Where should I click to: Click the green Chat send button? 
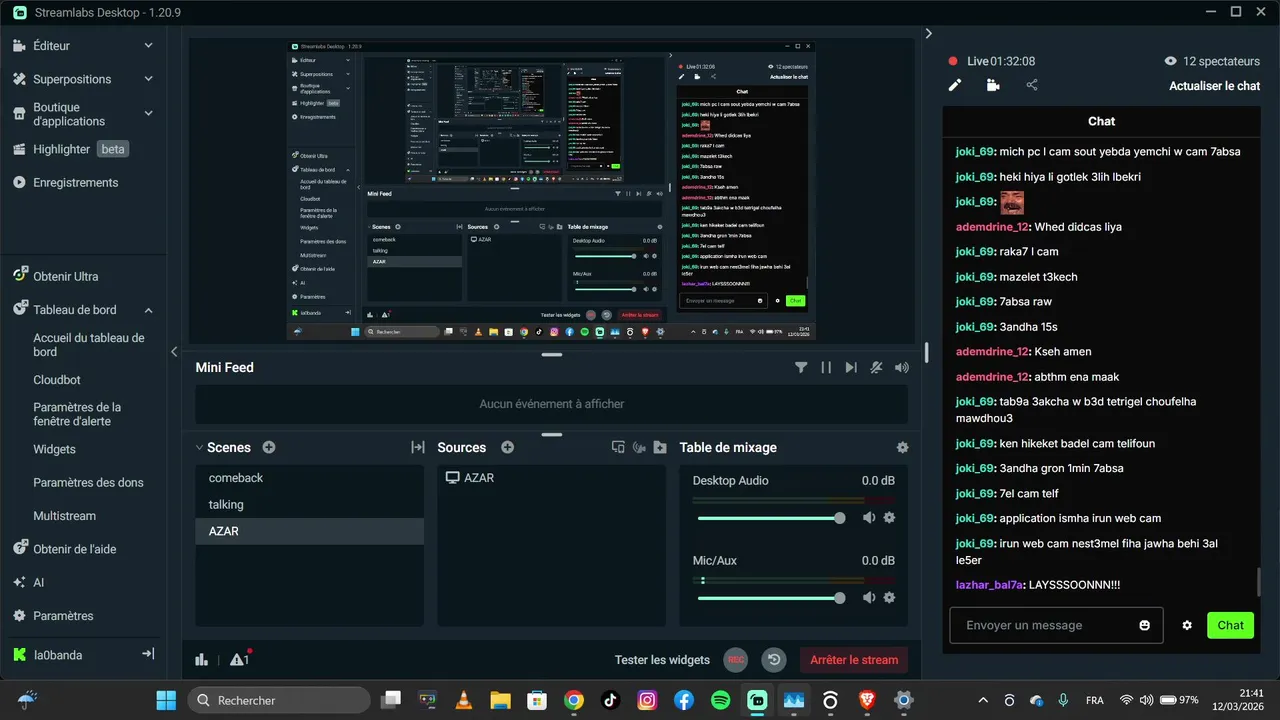[1230, 625]
